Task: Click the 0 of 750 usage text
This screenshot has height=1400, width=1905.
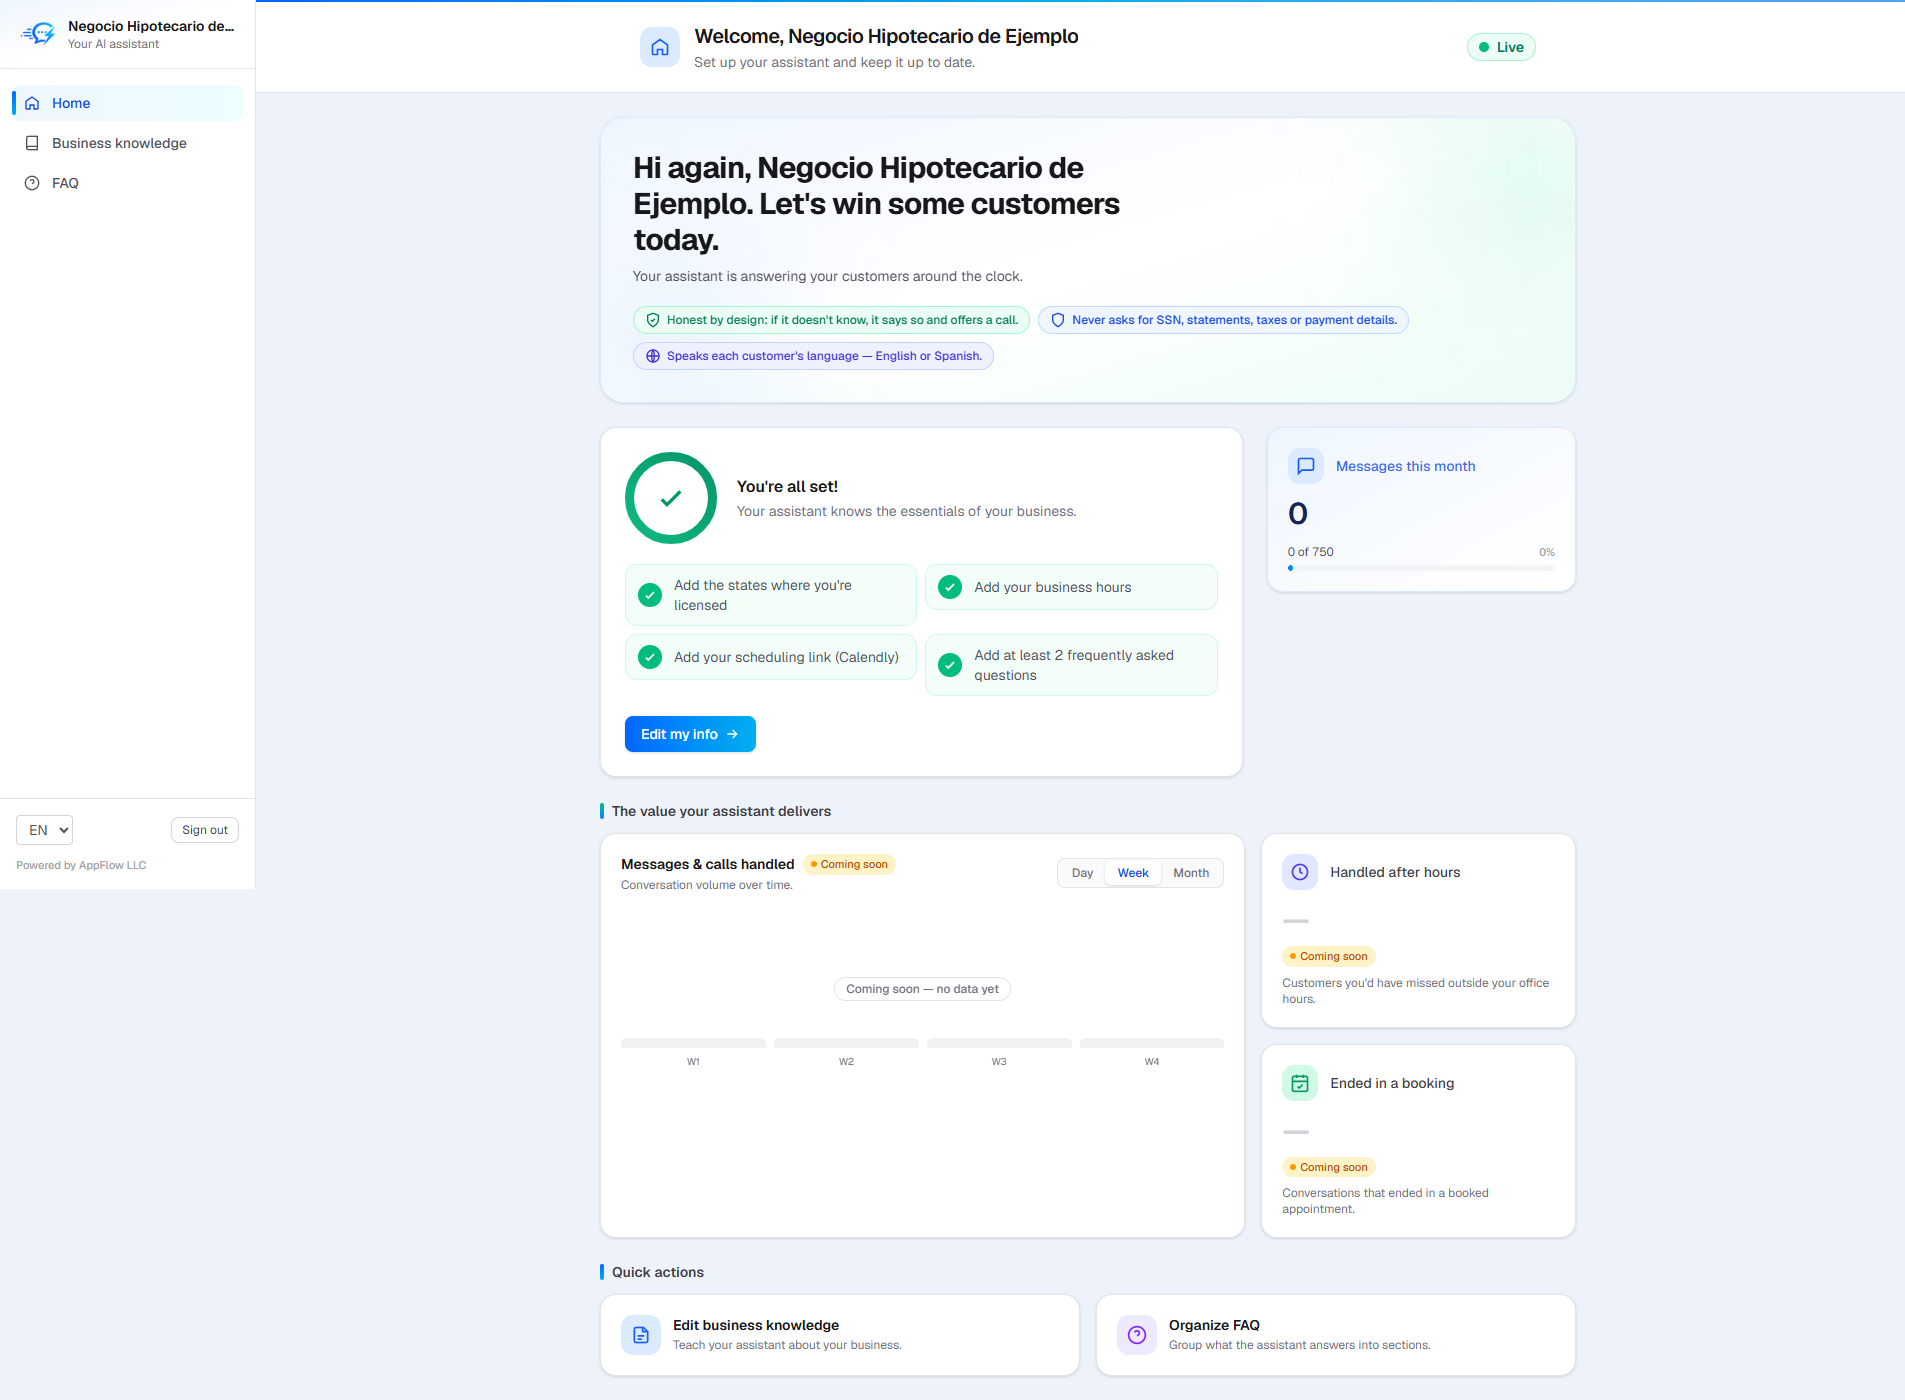Action: 1310,552
